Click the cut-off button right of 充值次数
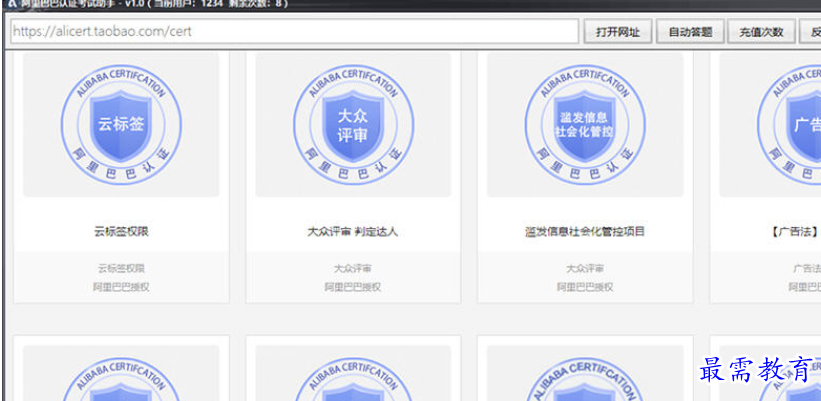The image size is (821, 401). 811,31
